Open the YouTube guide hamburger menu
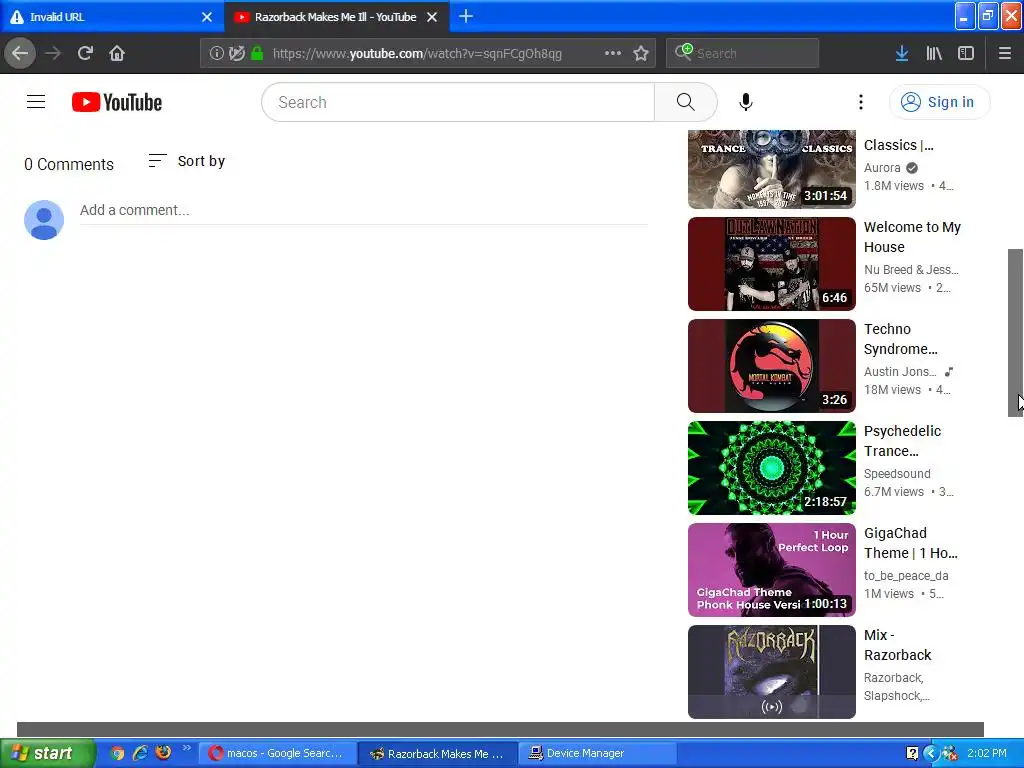This screenshot has height=768, width=1024. [36, 102]
